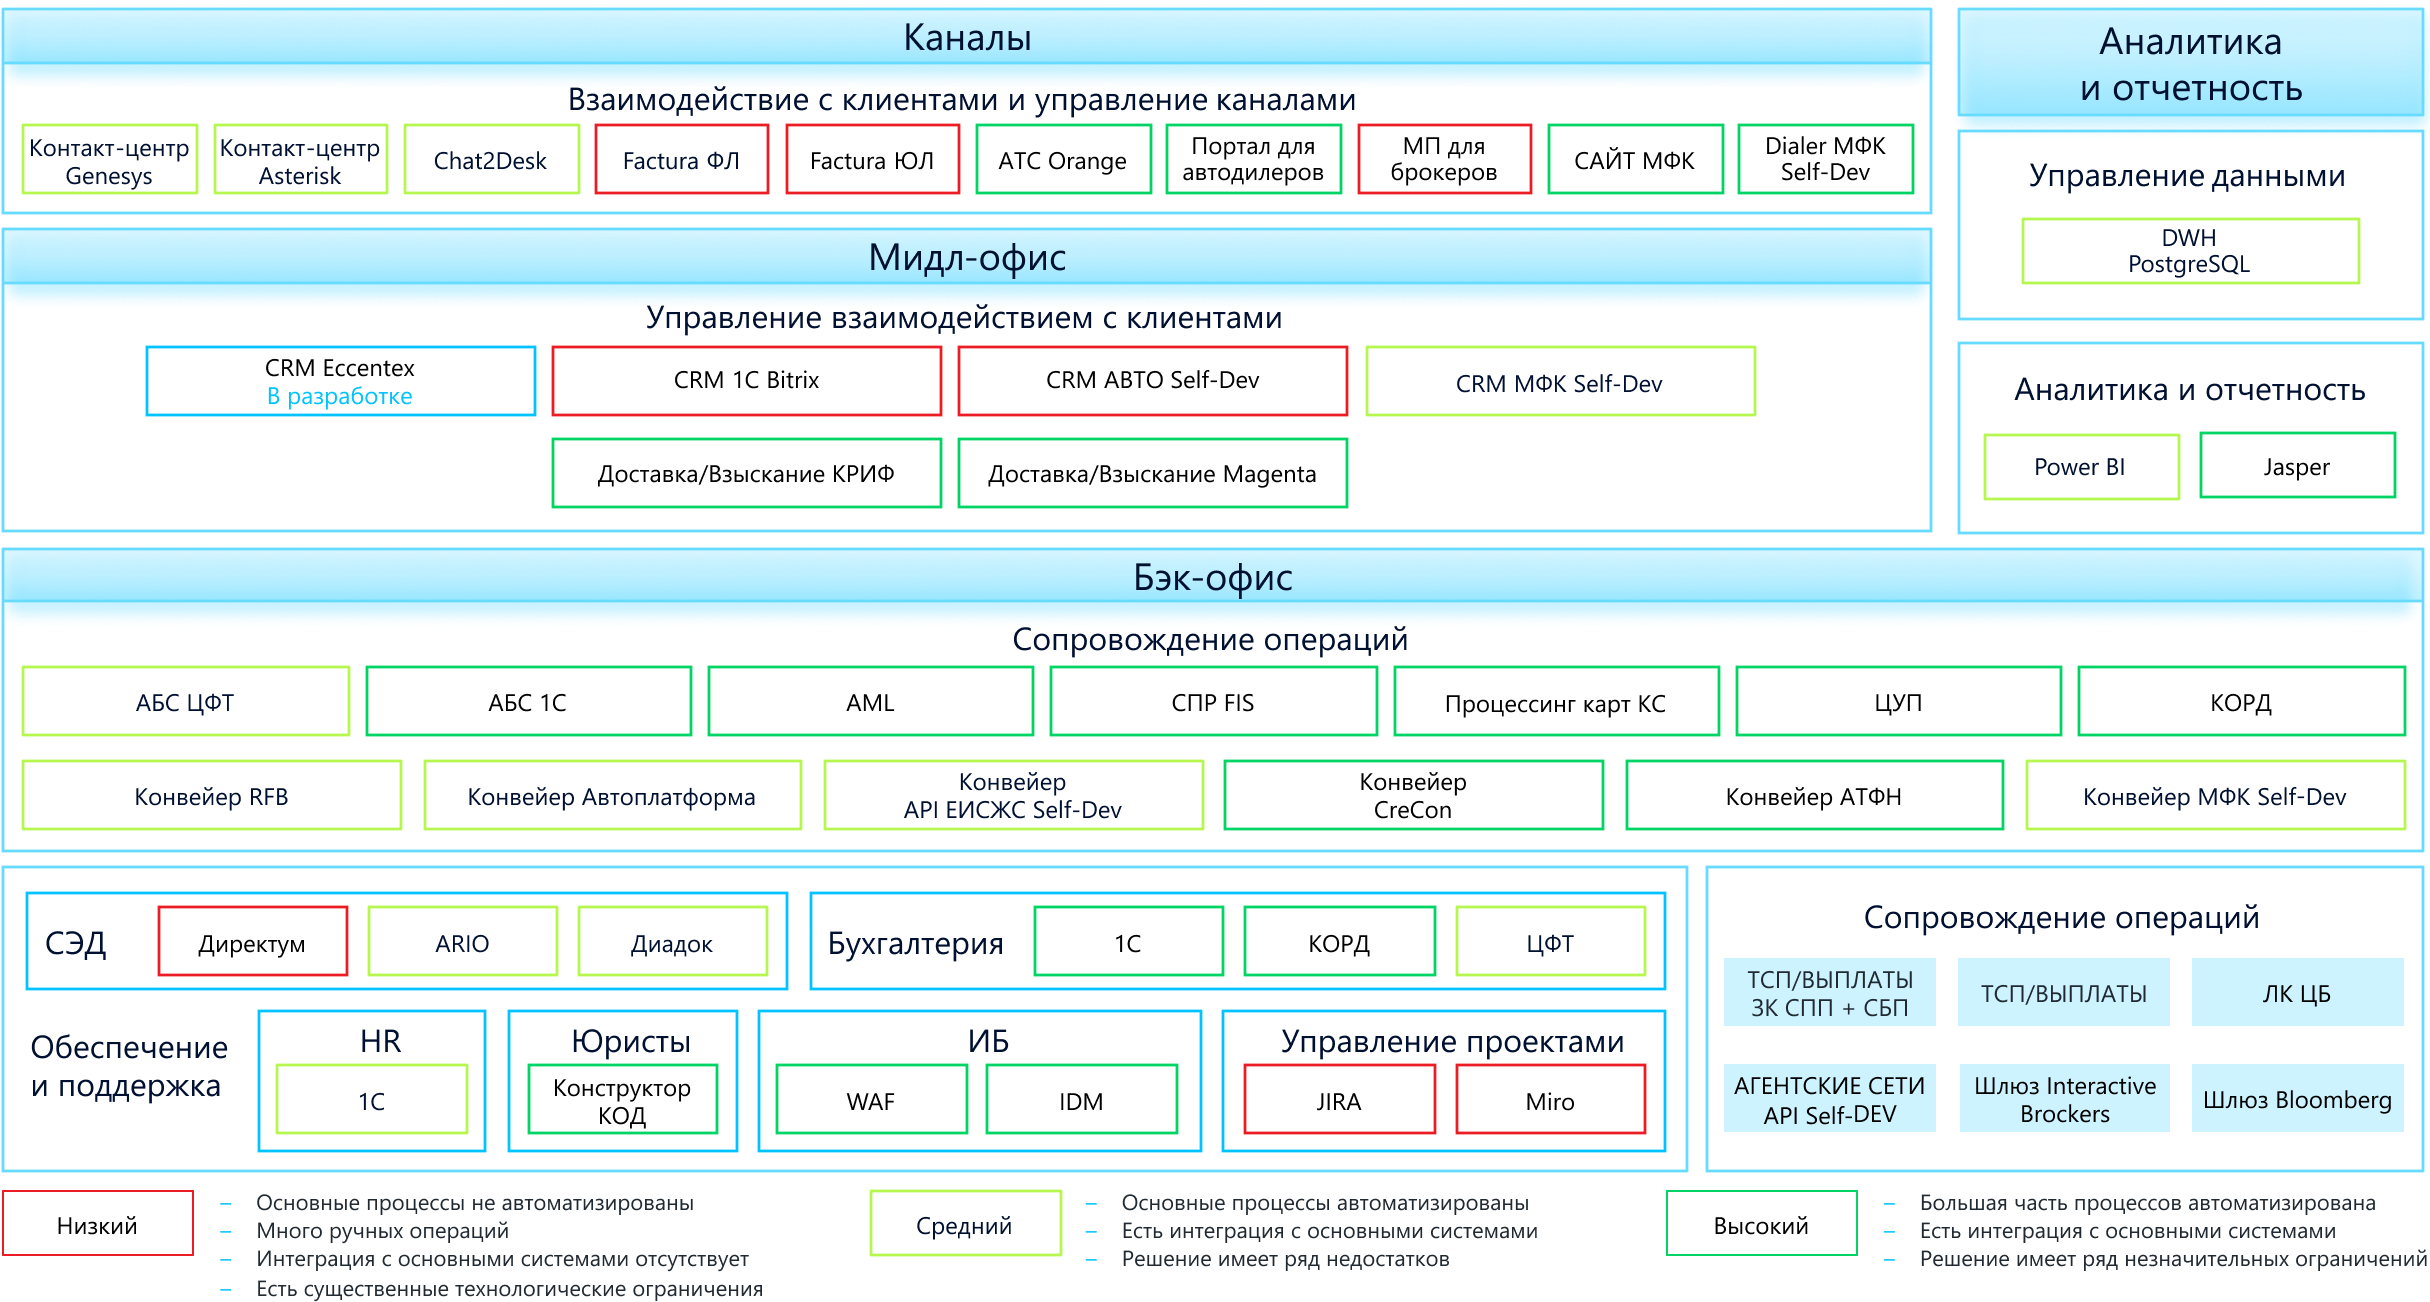Viewport: 2430px width, 1302px height.
Task: Click the Factura ЮЛ box
Action: pyautogui.click(x=872, y=160)
